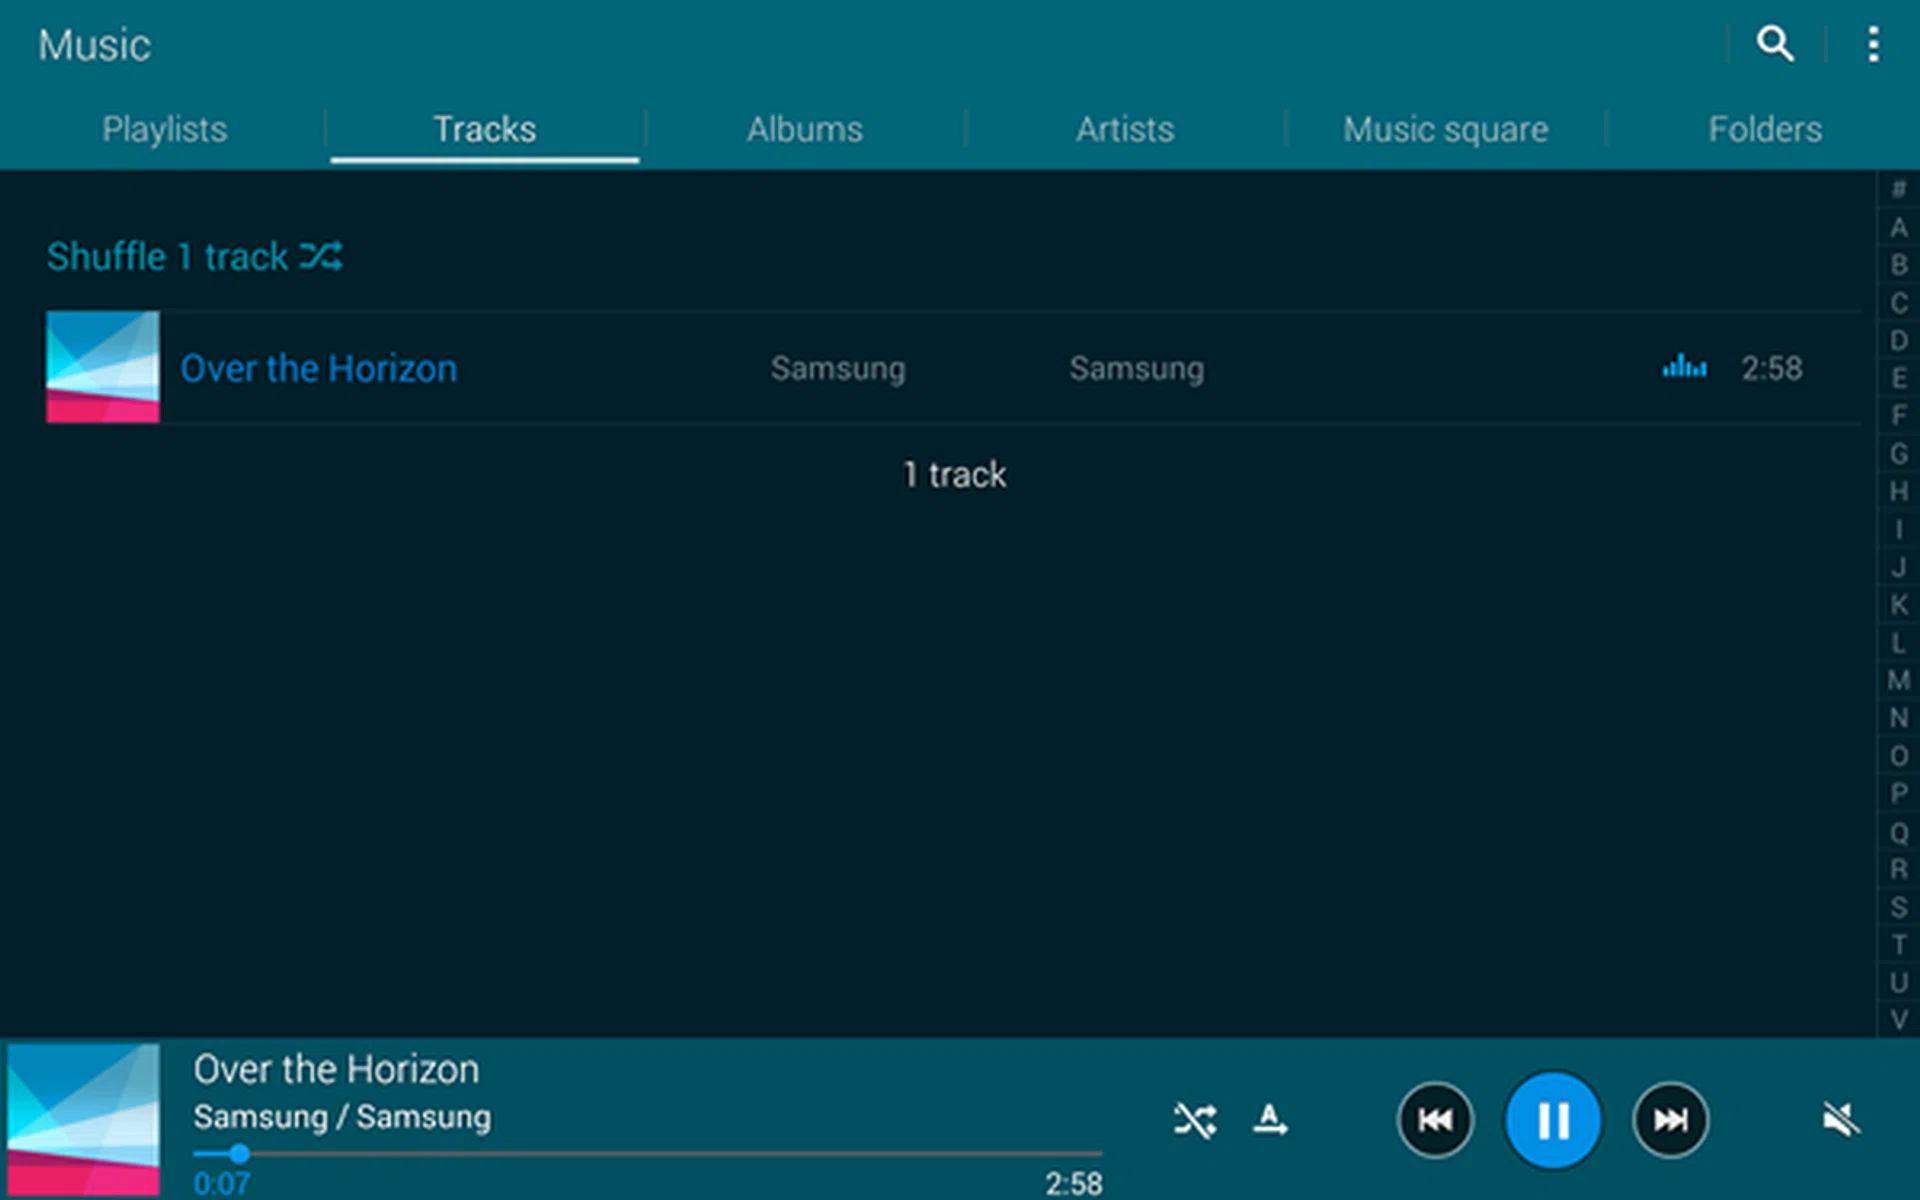Skip to the next track

pos(1670,1120)
